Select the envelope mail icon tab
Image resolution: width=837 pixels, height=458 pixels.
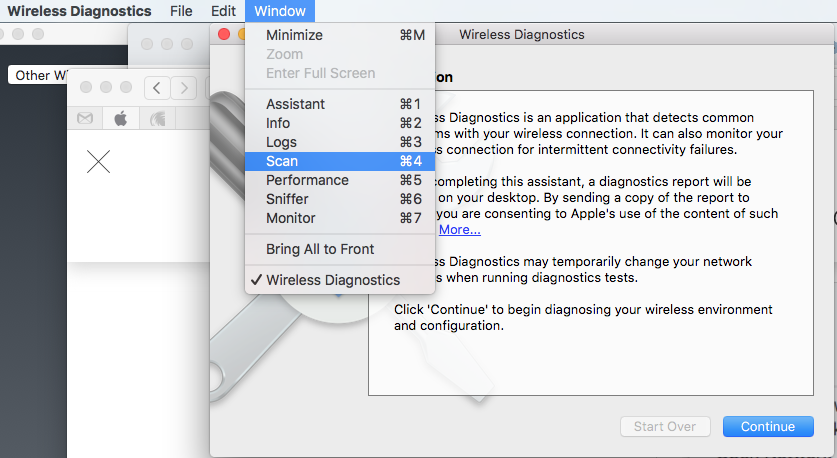click(x=86, y=118)
